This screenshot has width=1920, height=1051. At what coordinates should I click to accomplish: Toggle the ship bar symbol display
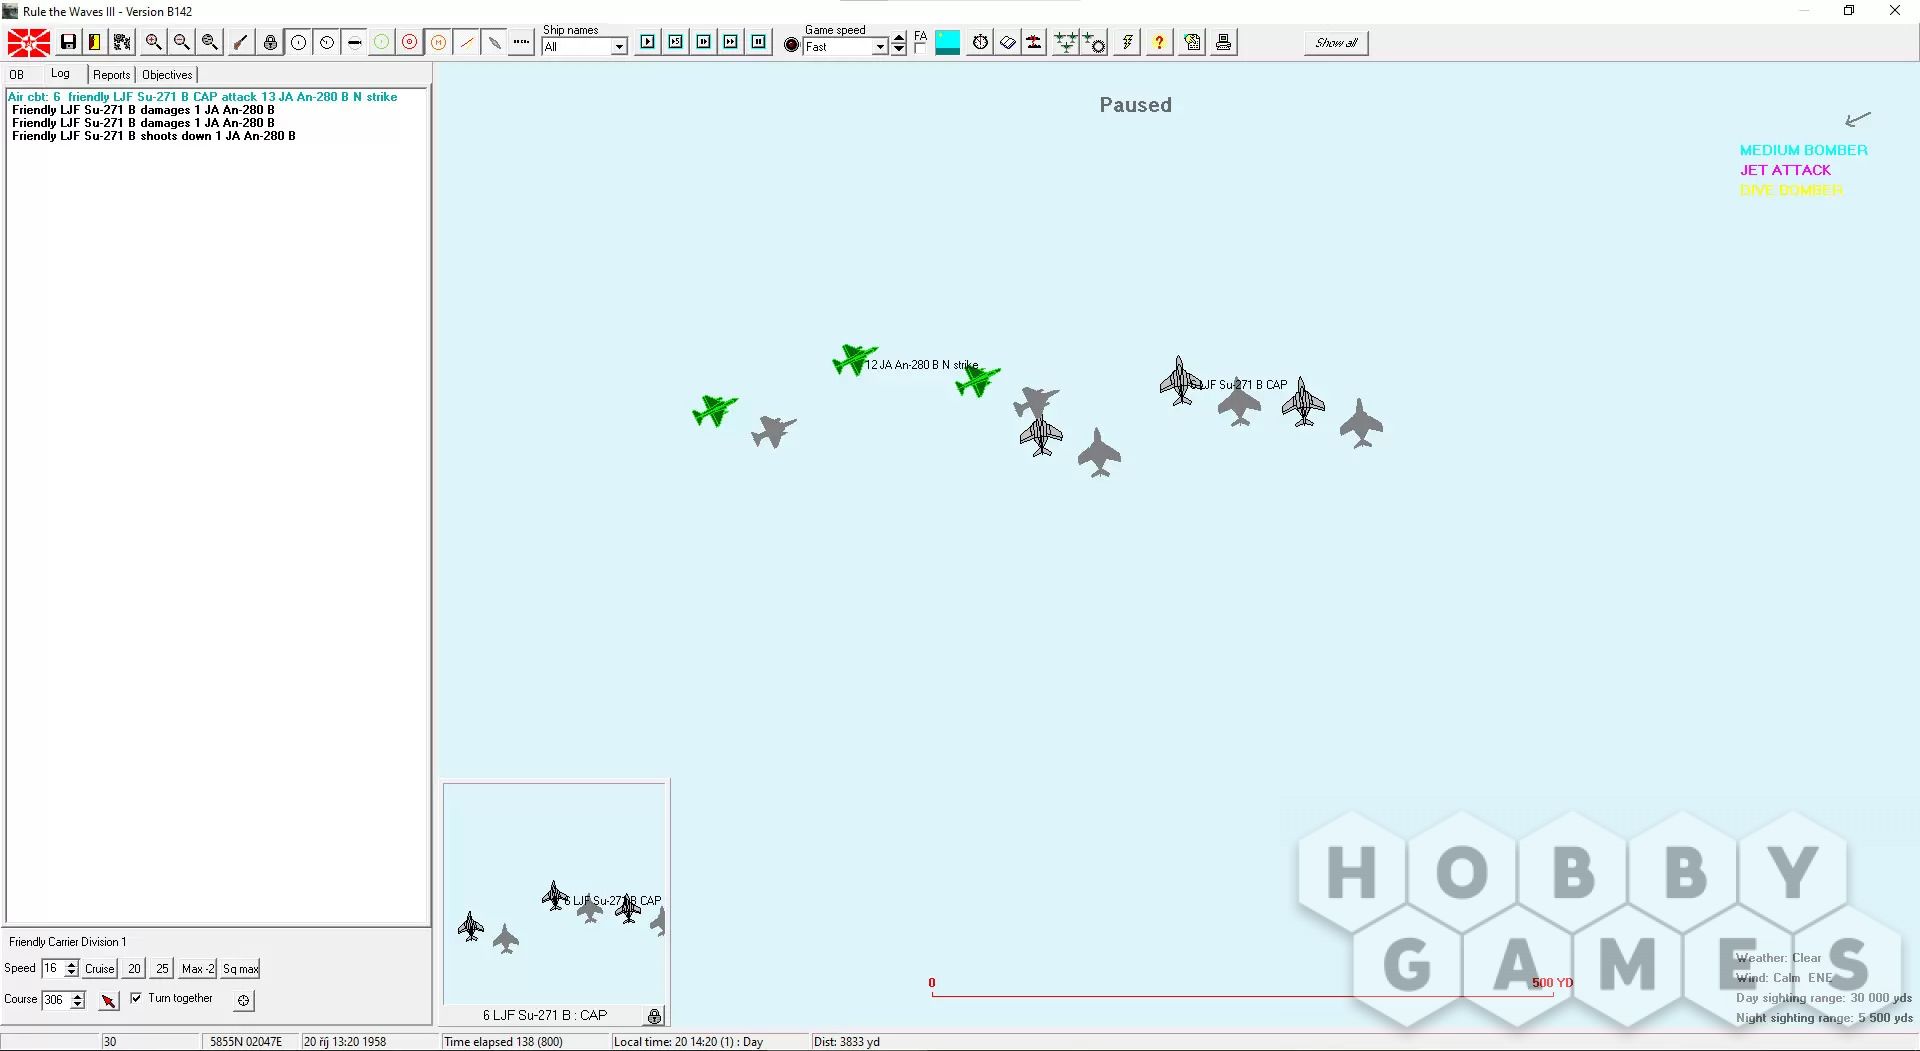(354, 43)
